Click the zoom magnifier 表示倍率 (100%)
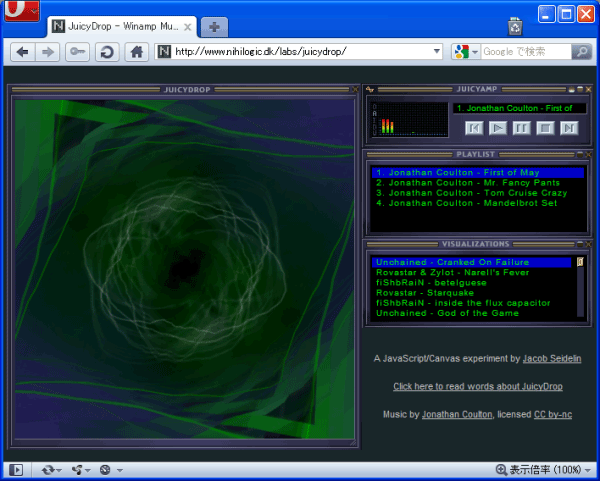 pos(539,470)
